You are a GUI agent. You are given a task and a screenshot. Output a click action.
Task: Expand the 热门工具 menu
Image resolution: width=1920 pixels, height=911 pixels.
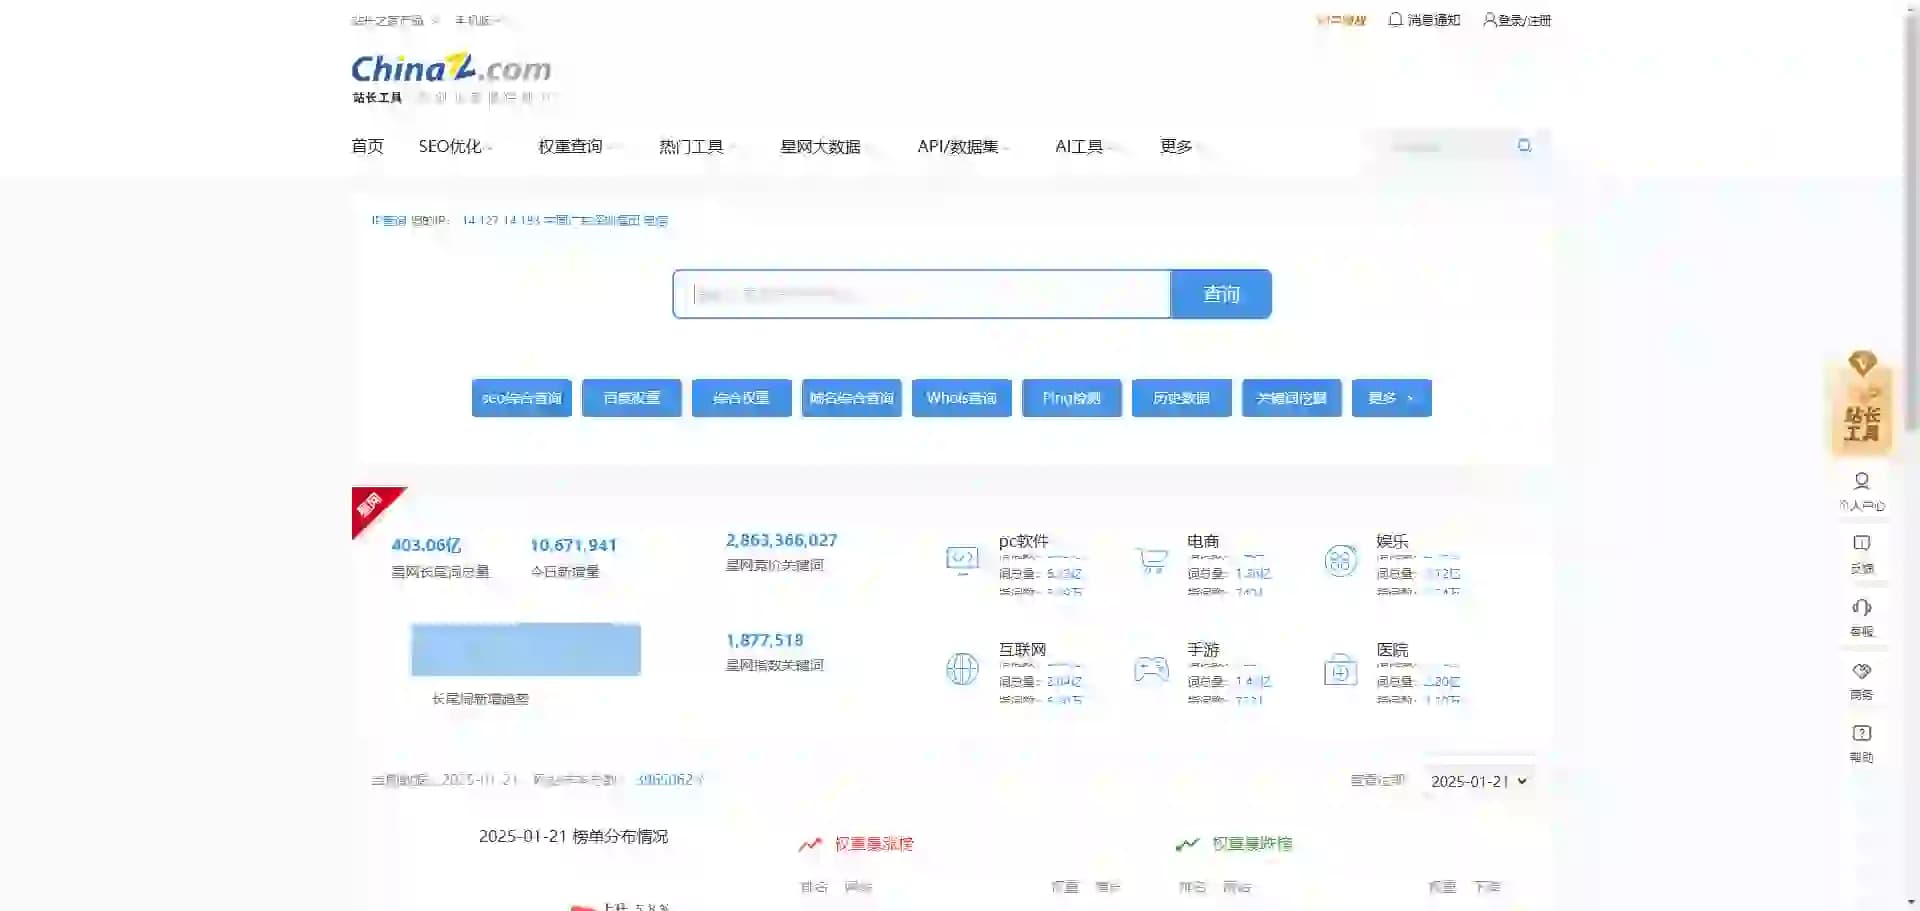pos(697,146)
